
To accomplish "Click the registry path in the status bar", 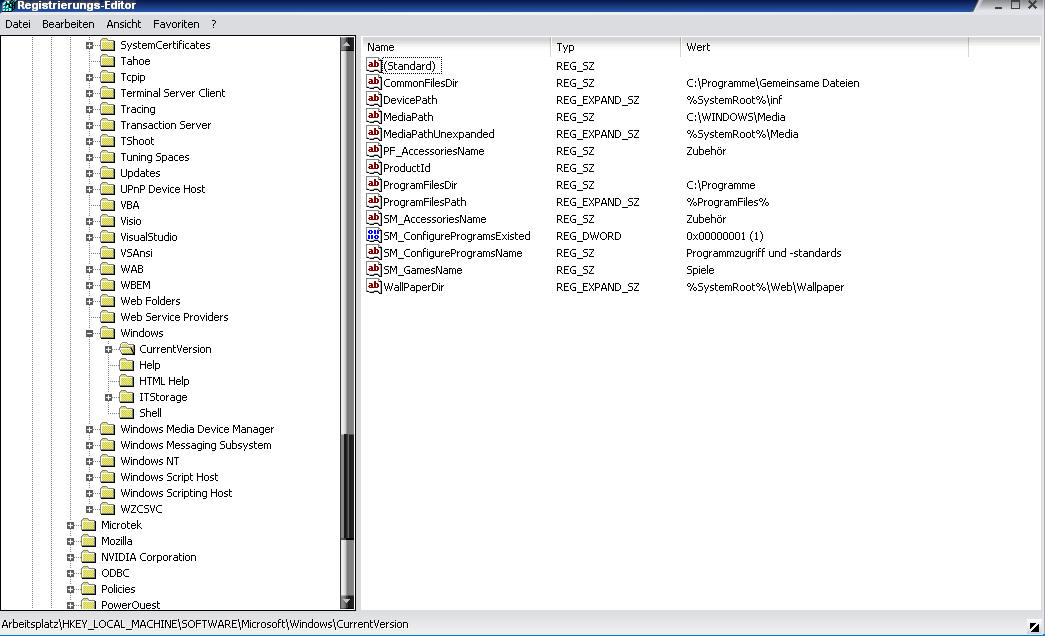I will (x=205, y=624).
